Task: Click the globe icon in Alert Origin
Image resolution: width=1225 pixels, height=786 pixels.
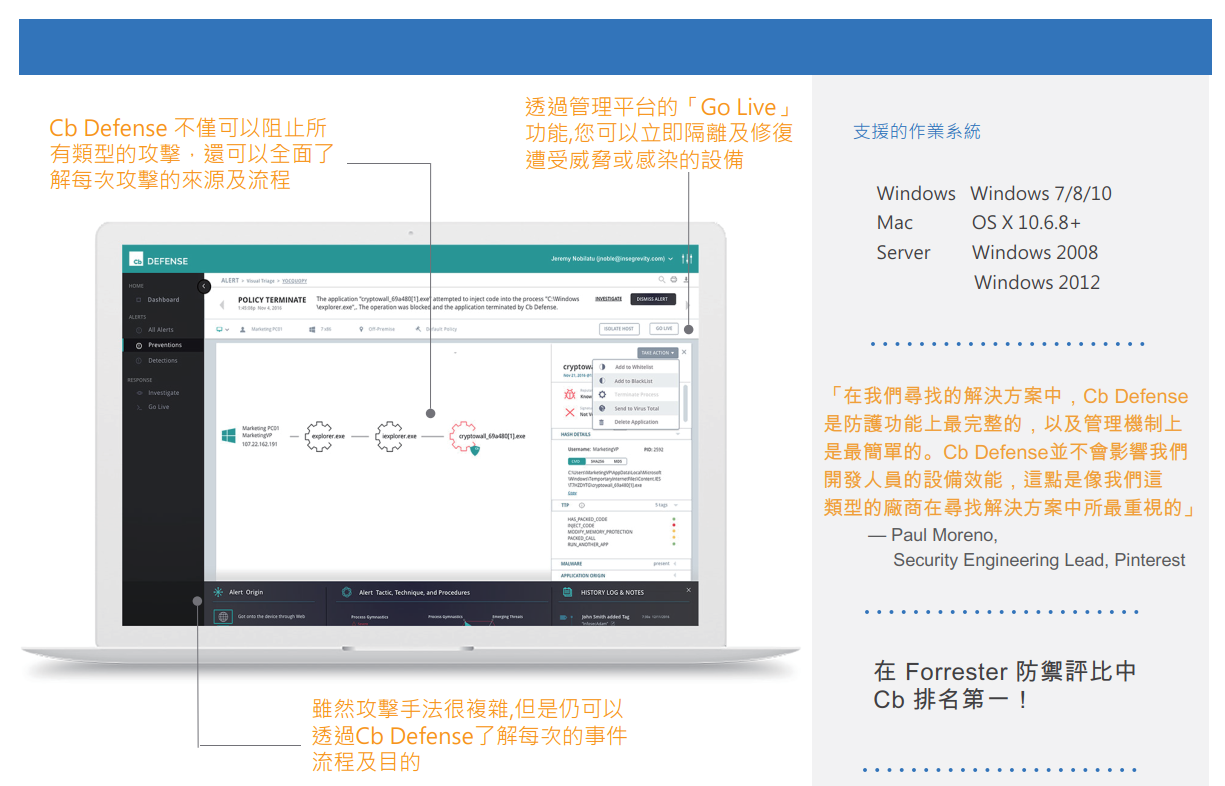Action: pos(223,617)
